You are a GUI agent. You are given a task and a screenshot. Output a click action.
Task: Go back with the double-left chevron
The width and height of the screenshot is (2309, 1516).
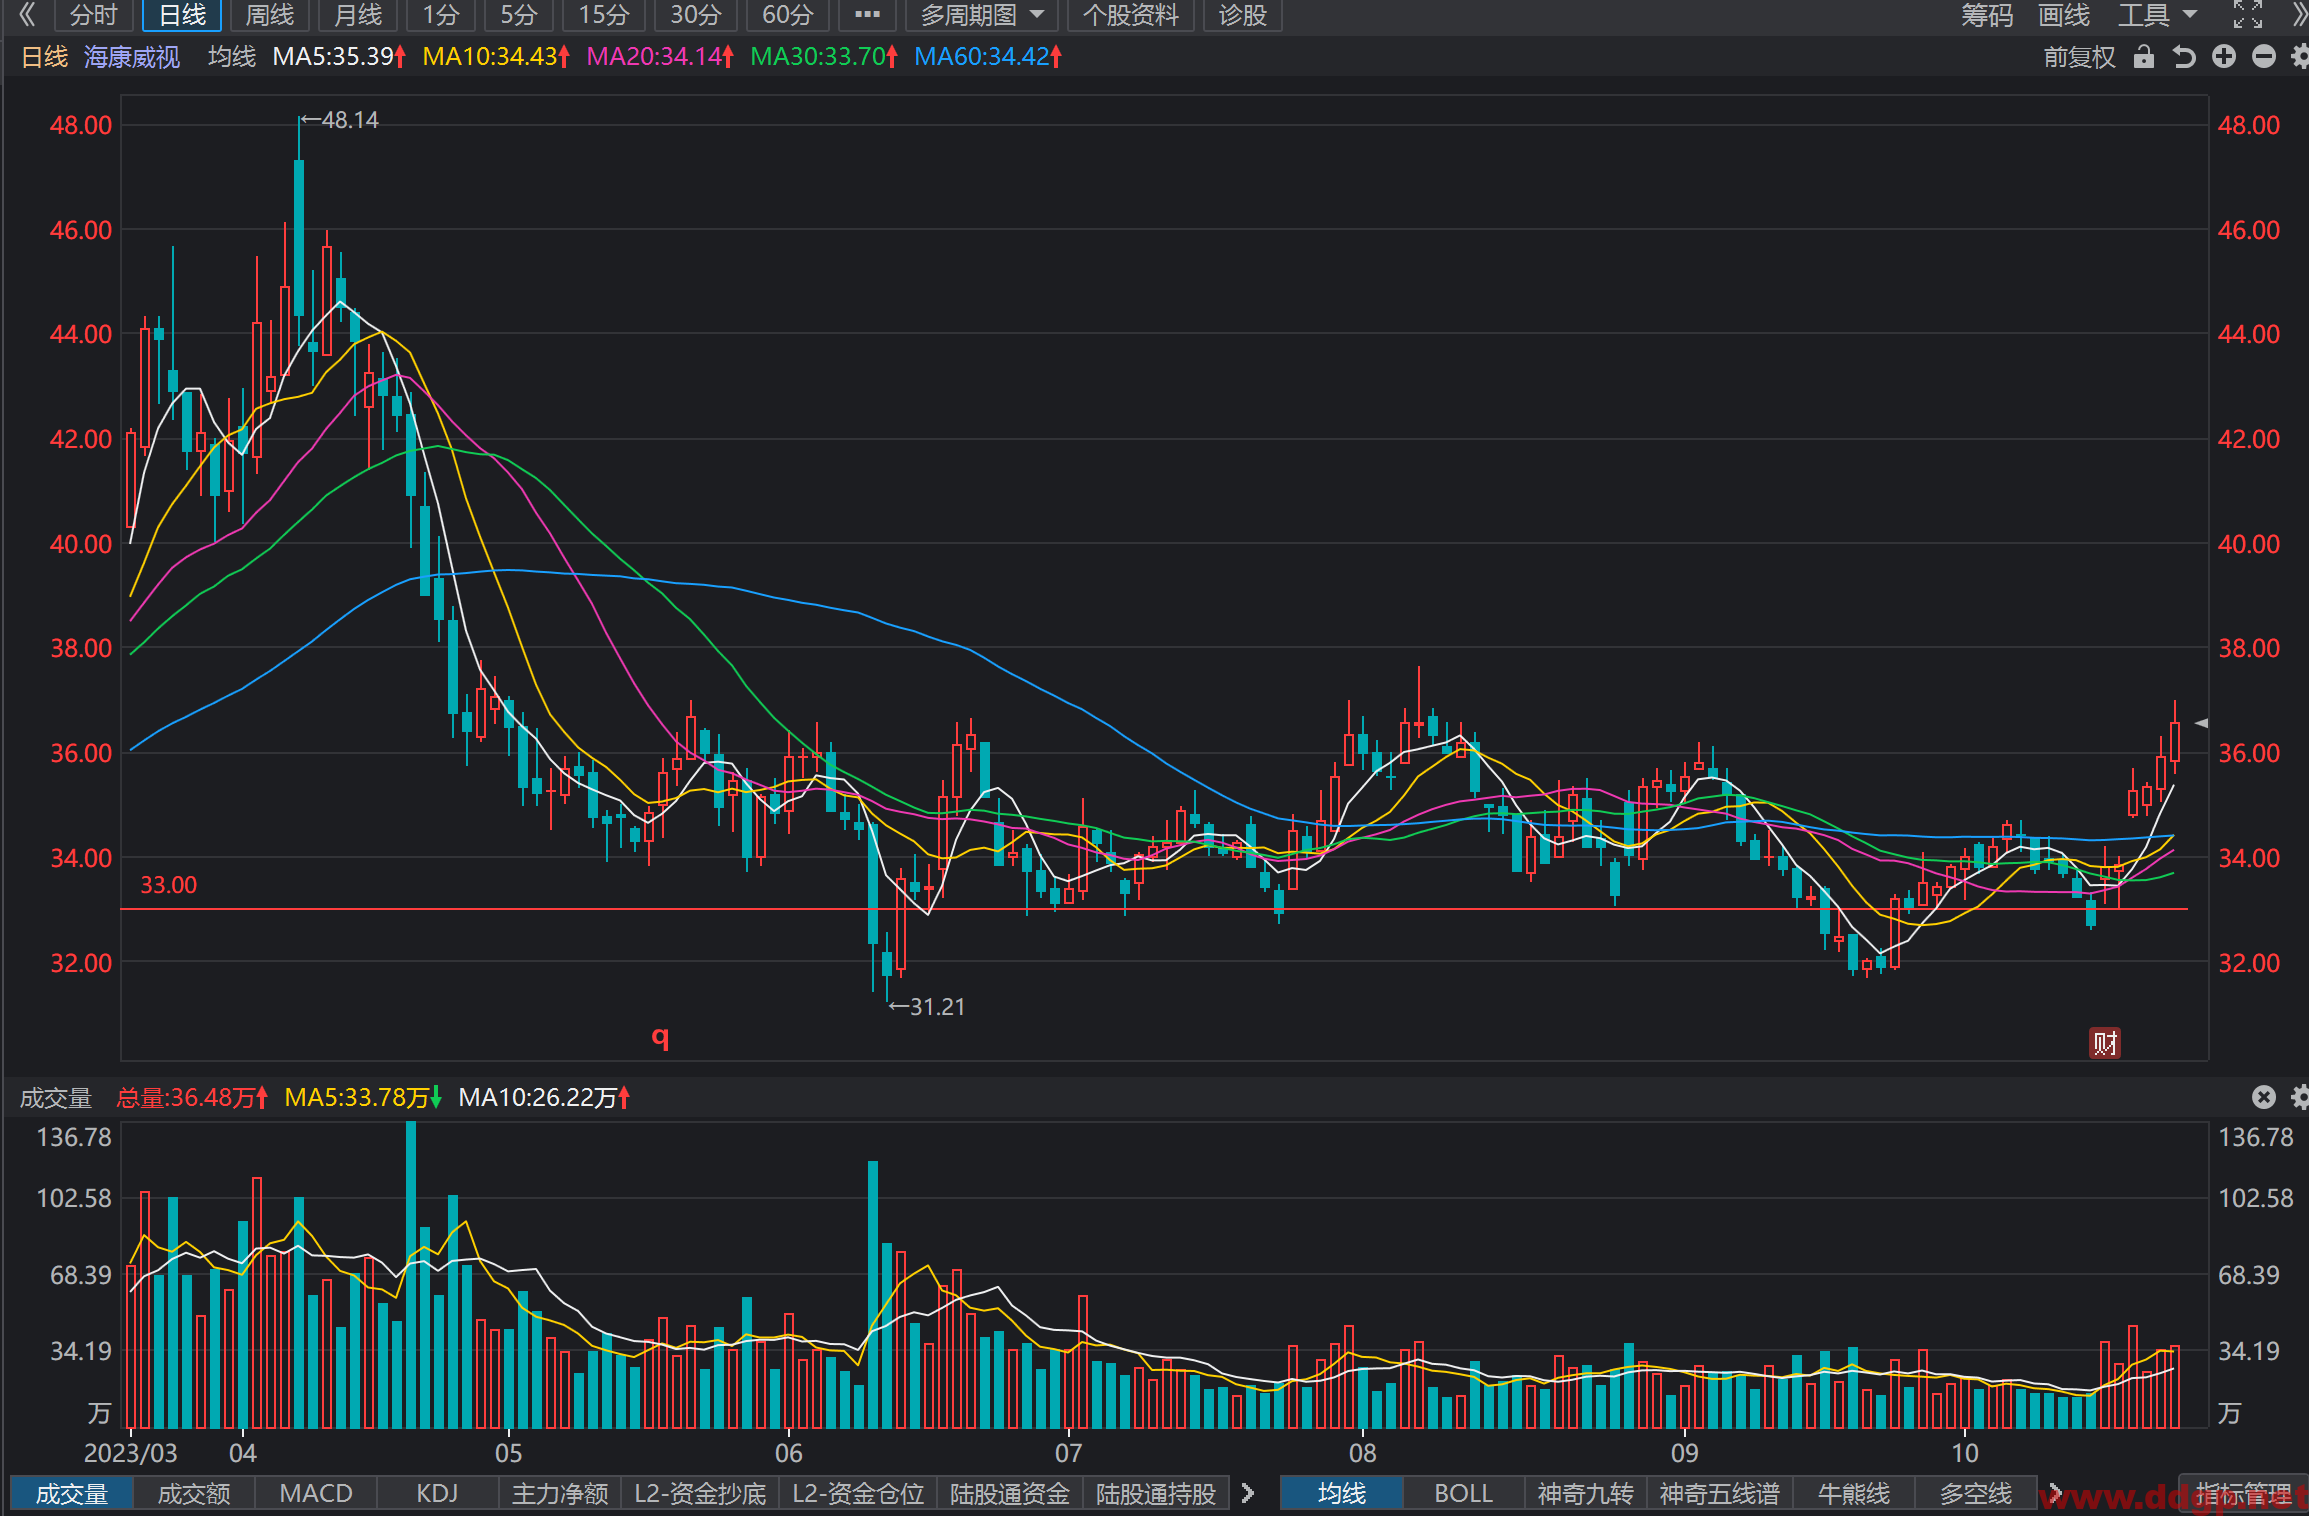[x=27, y=14]
